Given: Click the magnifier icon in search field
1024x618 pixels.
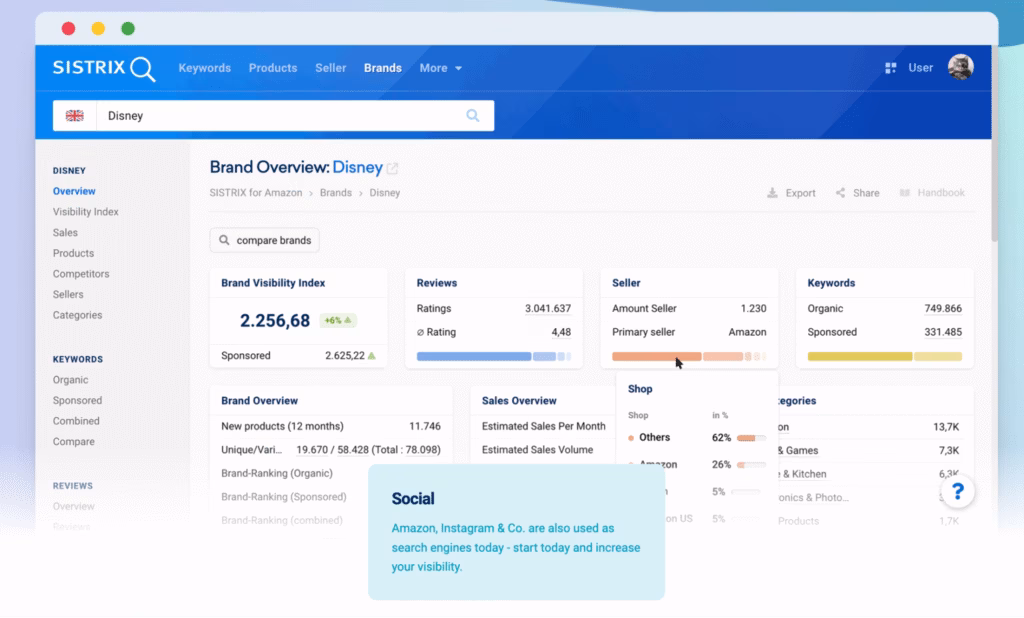Looking at the screenshot, I should pos(473,116).
